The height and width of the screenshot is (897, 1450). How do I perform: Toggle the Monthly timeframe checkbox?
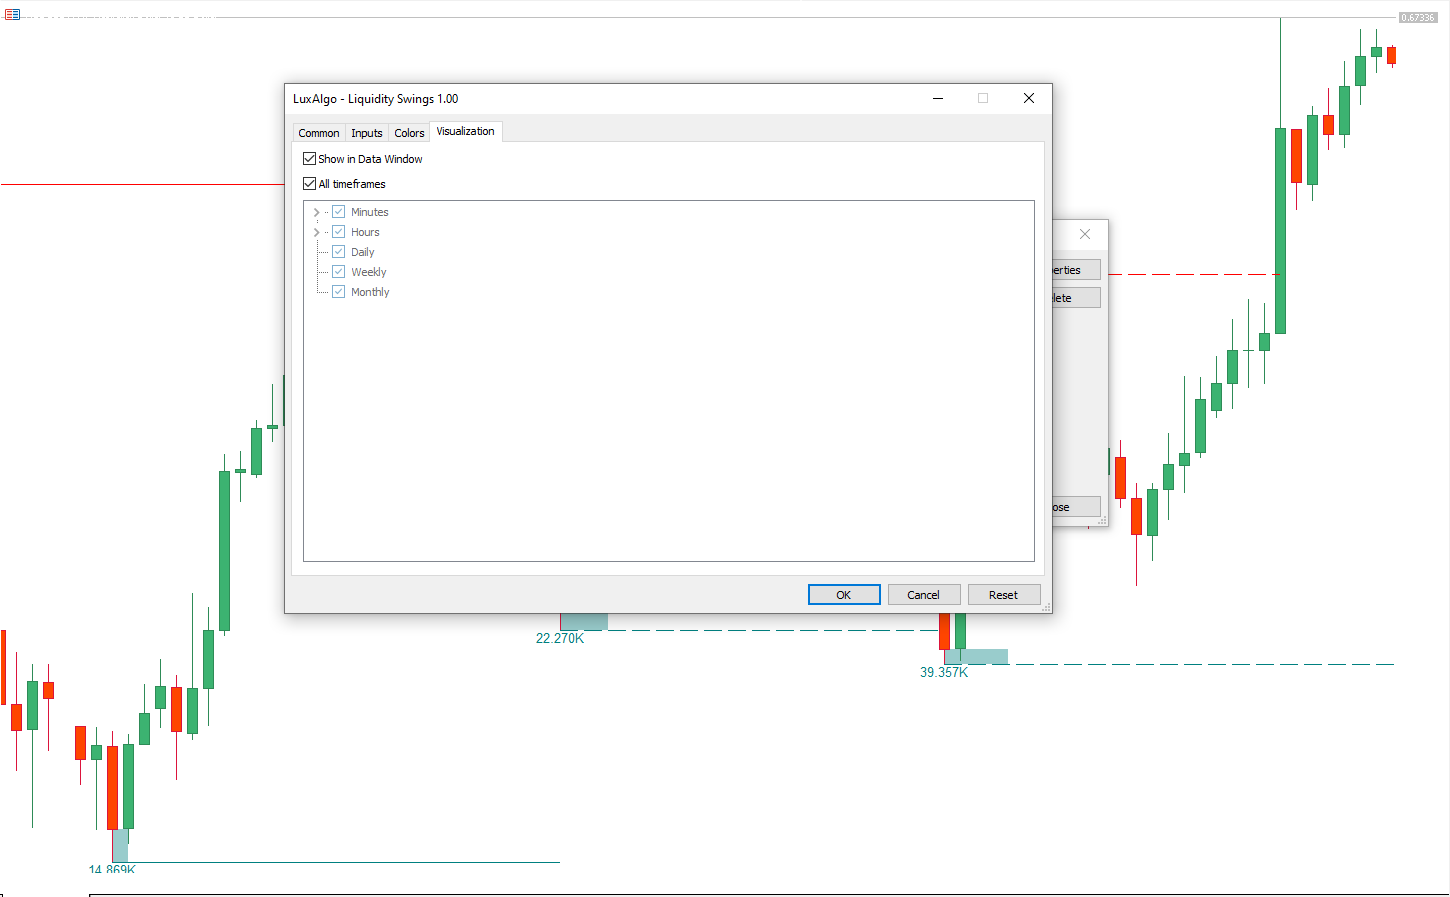[339, 292]
